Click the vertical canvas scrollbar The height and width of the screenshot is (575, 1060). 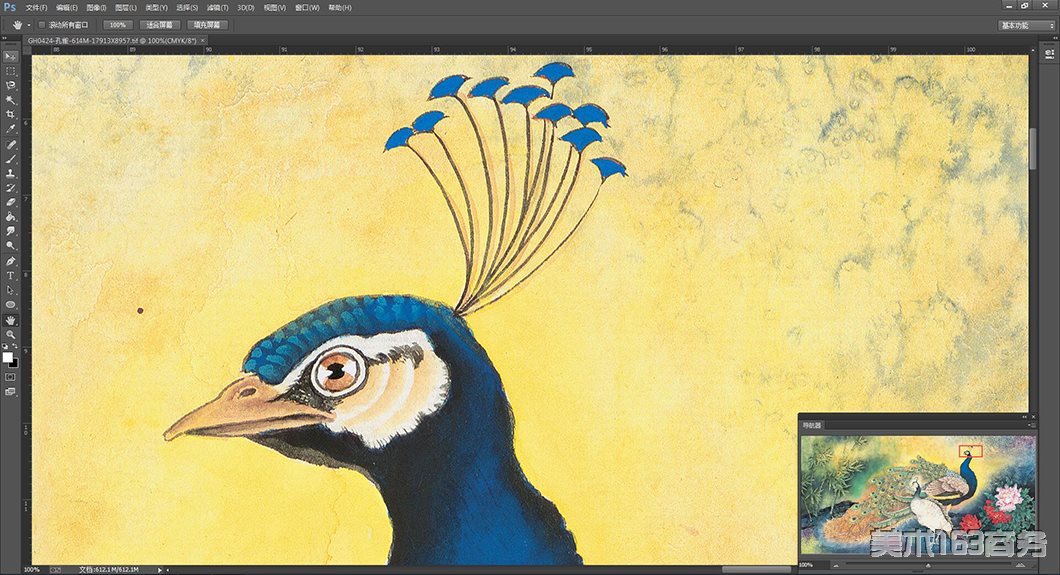click(x=1032, y=149)
